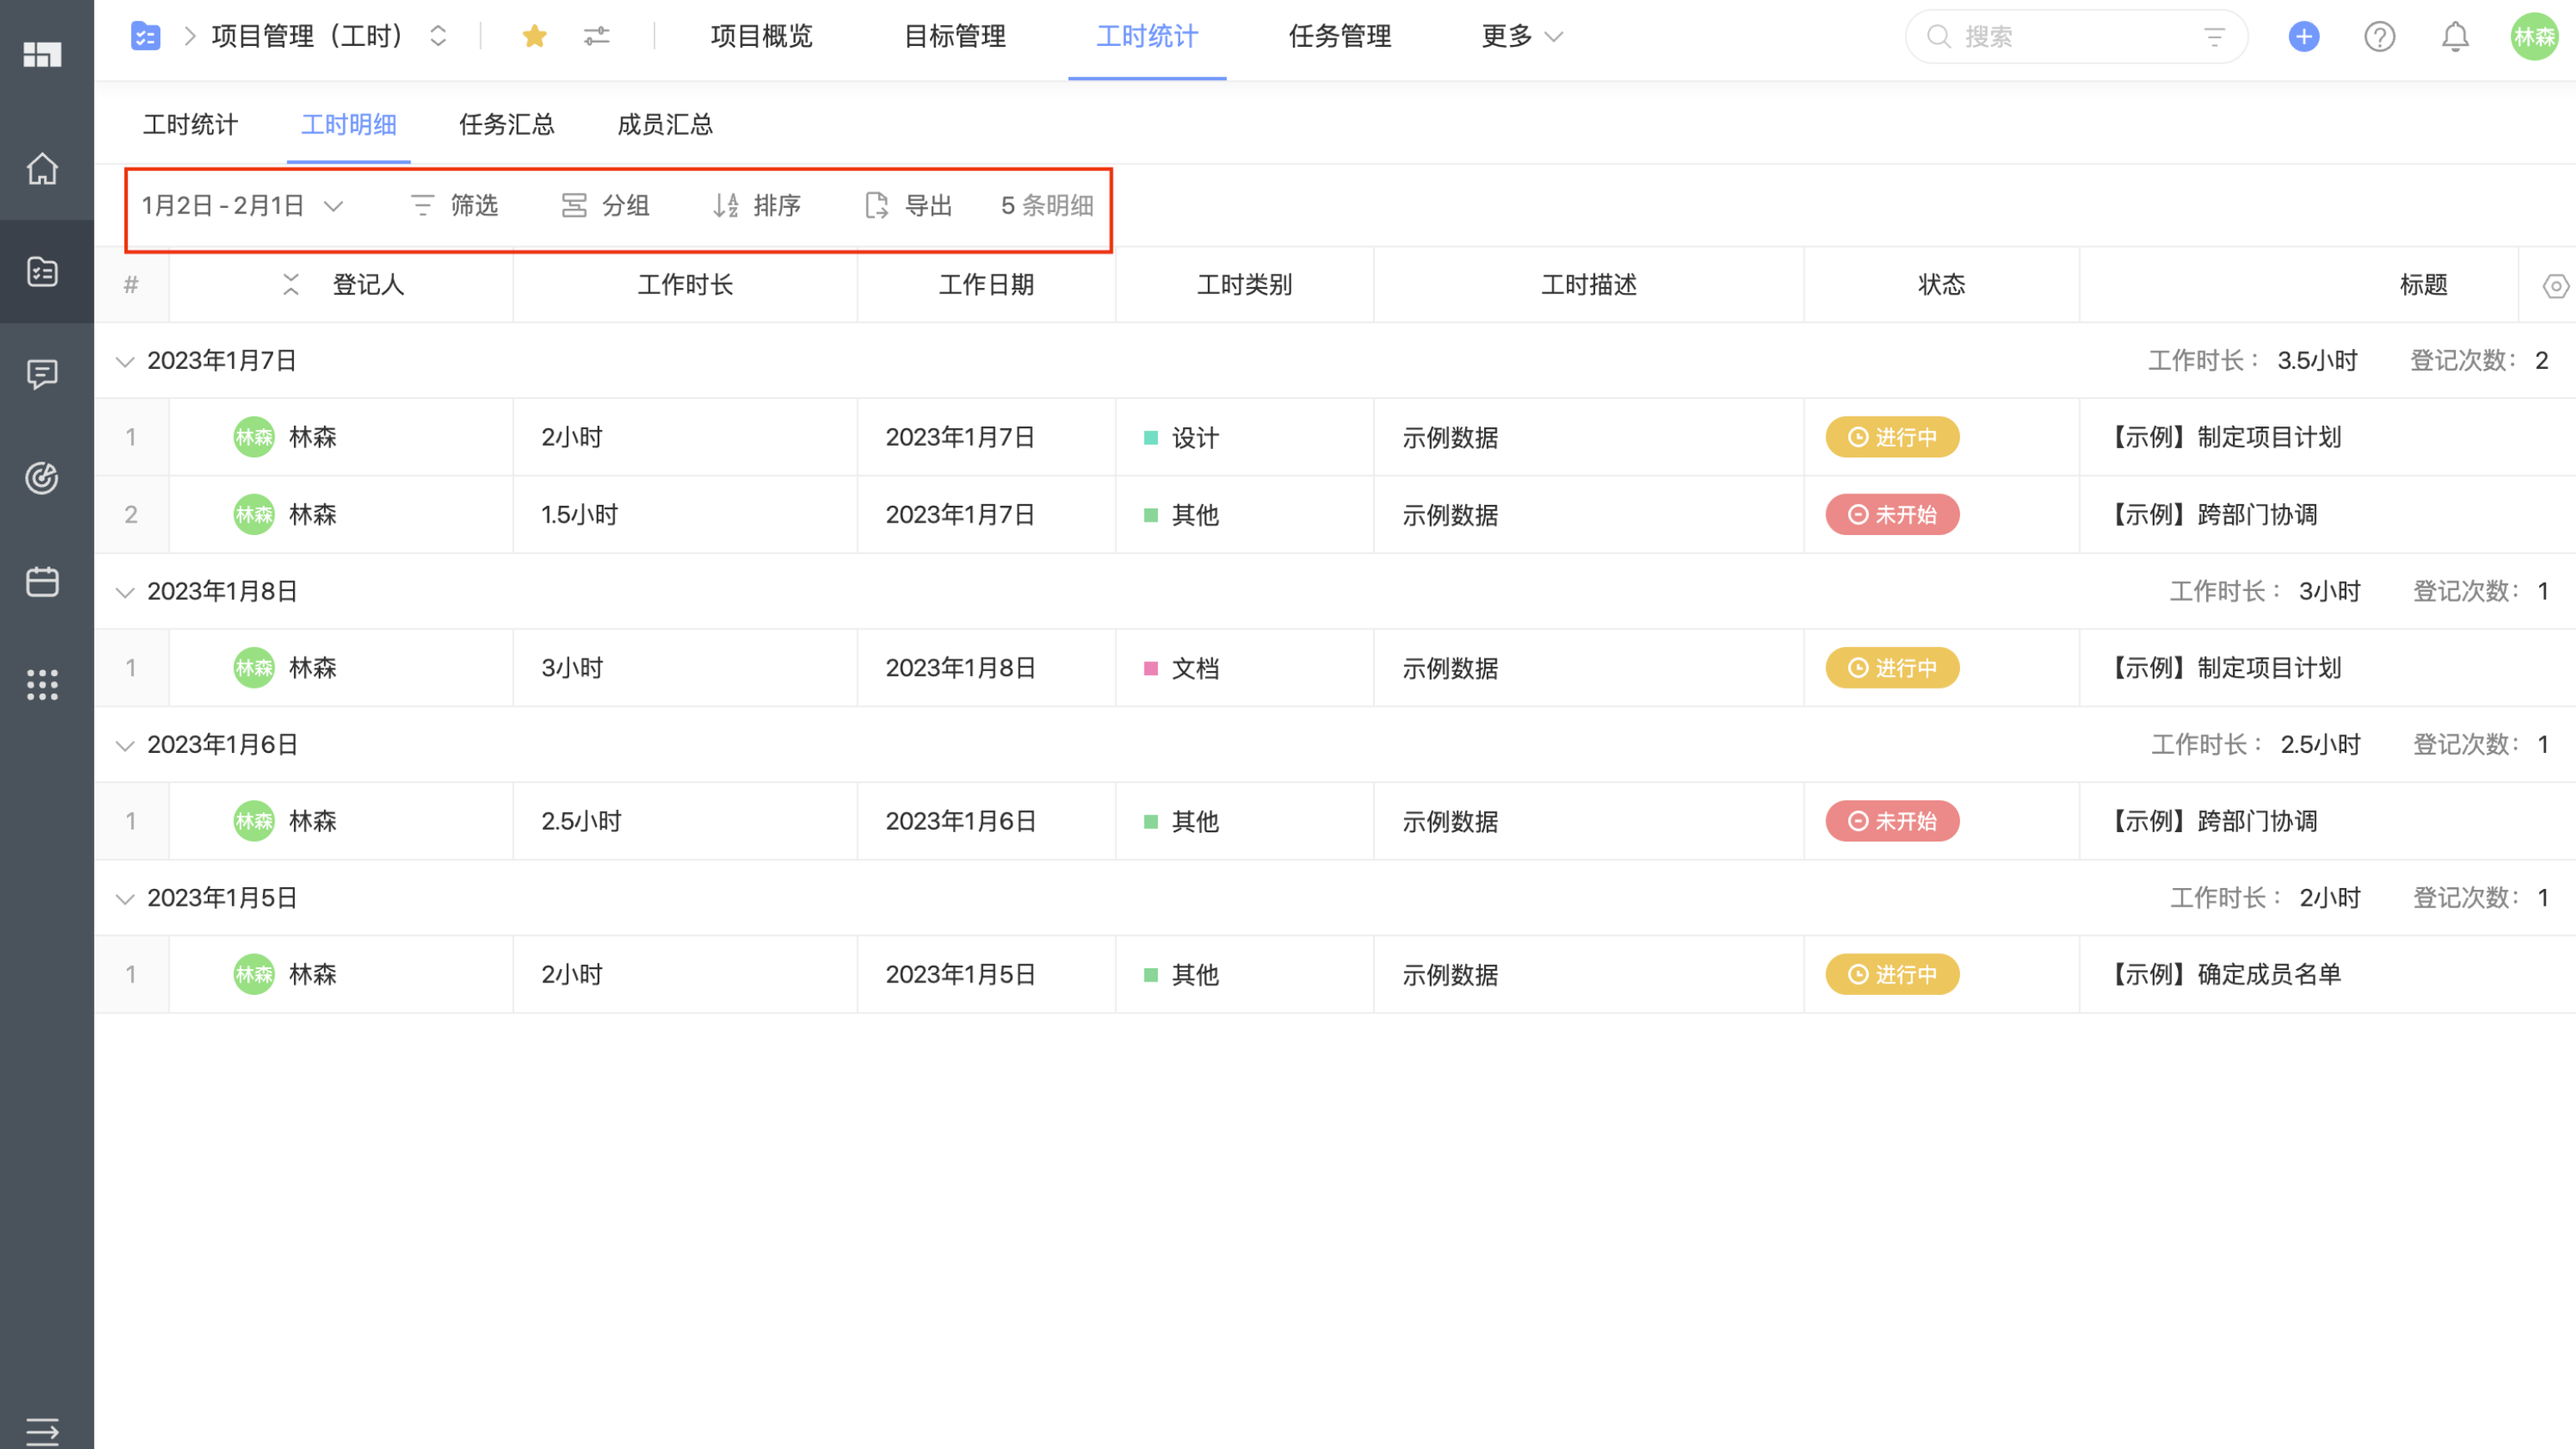The image size is (2576, 1449).
Task: Open the project switcher arrows next to 项目管理（工时）
Action: click(438, 36)
